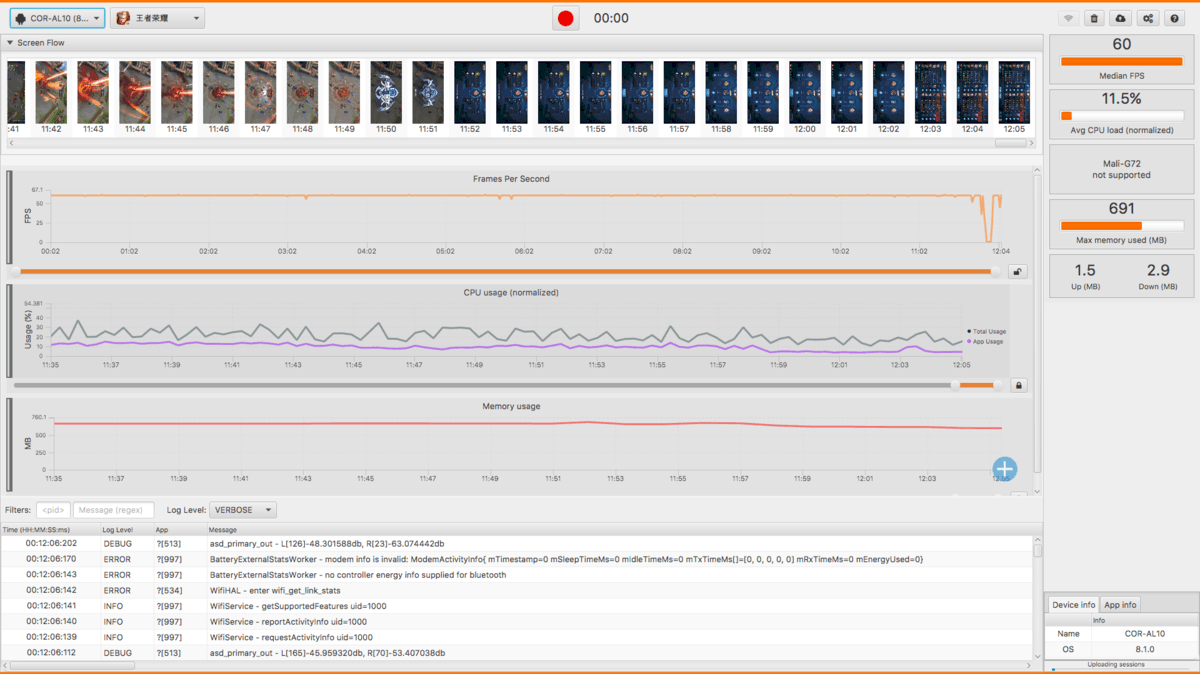Toggle Total Usage legend entry in CPU chart
The height and width of the screenshot is (674, 1200).
[987, 331]
